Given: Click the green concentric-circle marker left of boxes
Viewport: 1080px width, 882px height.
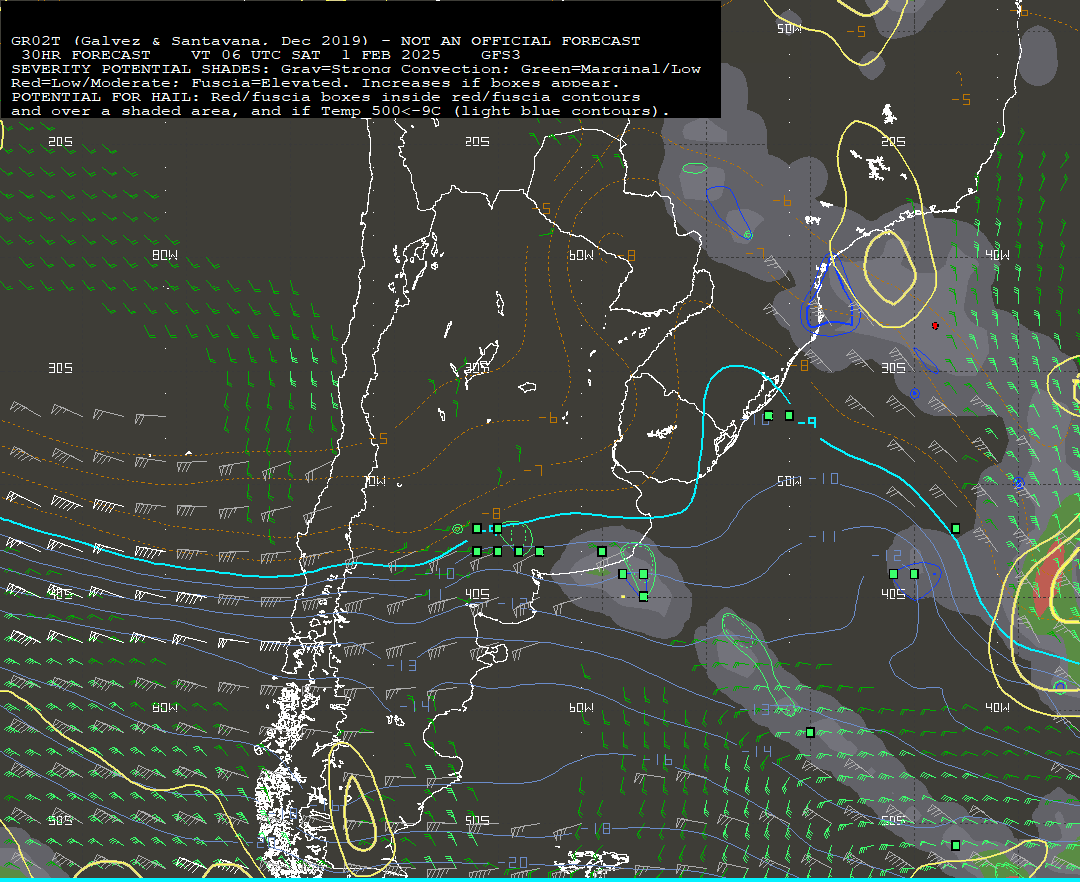Looking at the screenshot, I should (457, 529).
